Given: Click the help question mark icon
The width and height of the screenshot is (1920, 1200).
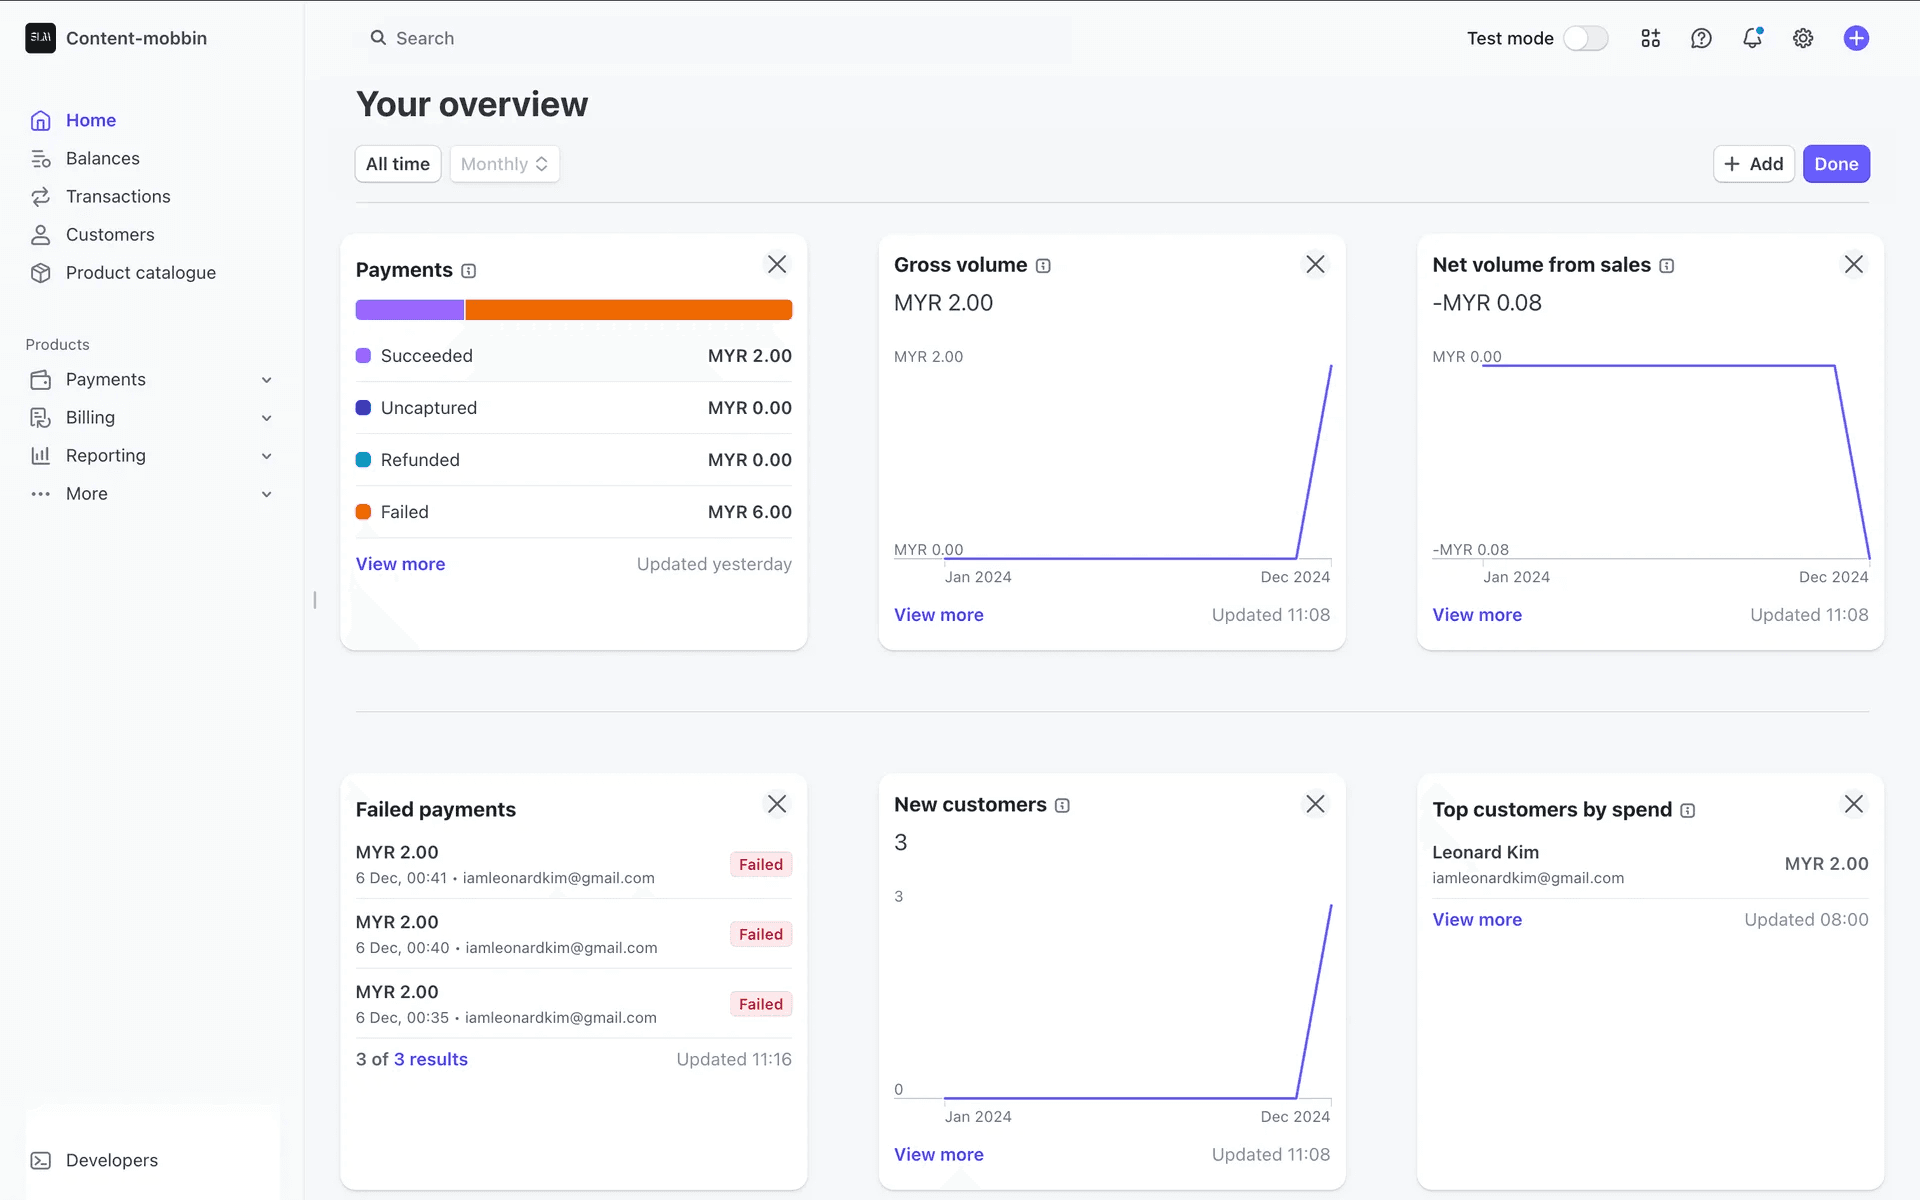Looking at the screenshot, I should (x=1701, y=38).
